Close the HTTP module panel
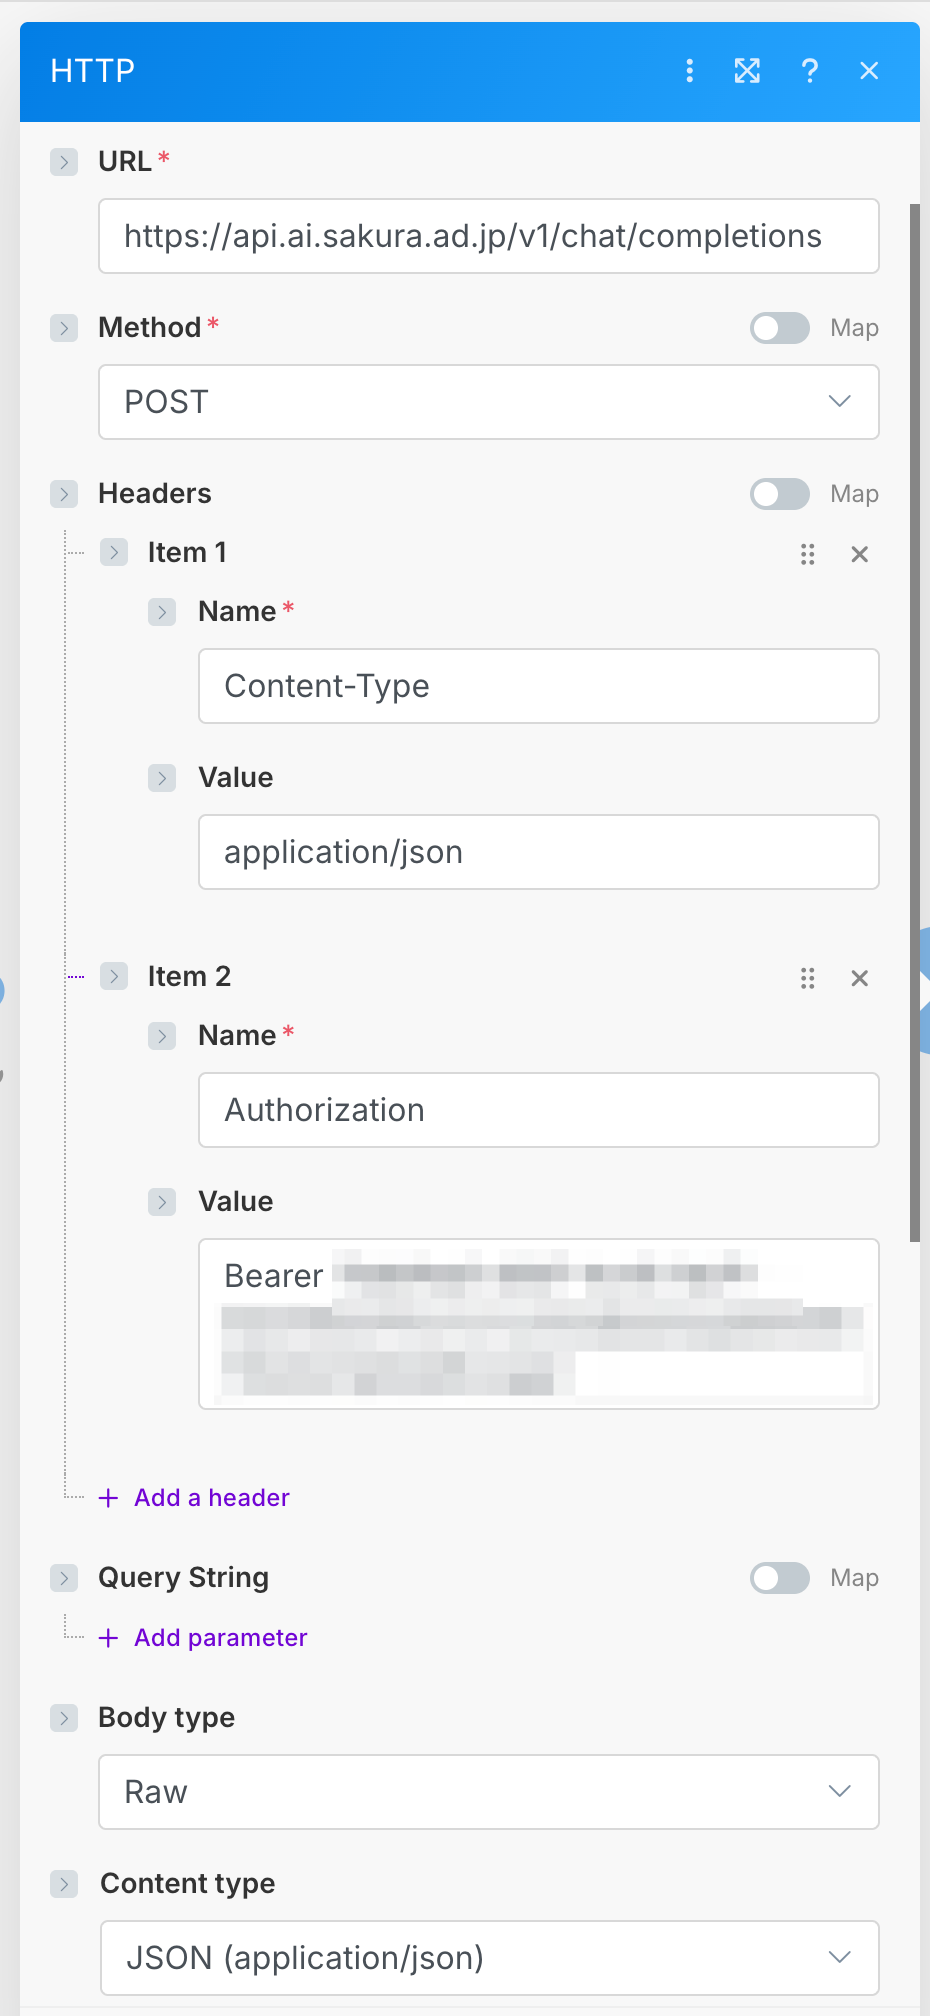Image resolution: width=930 pixels, height=2016 pixels. [869, 70]
